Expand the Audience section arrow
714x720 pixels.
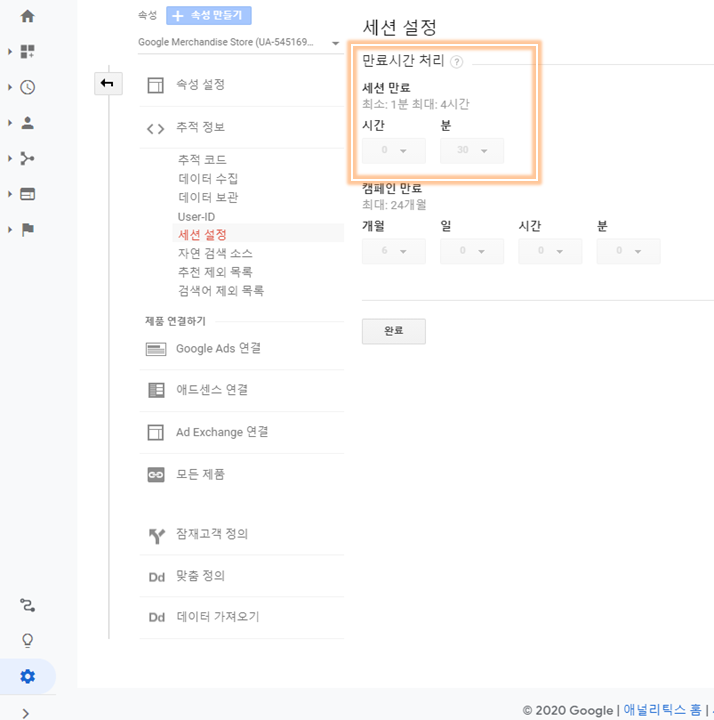pyautogui.click(x=10, y=123)
